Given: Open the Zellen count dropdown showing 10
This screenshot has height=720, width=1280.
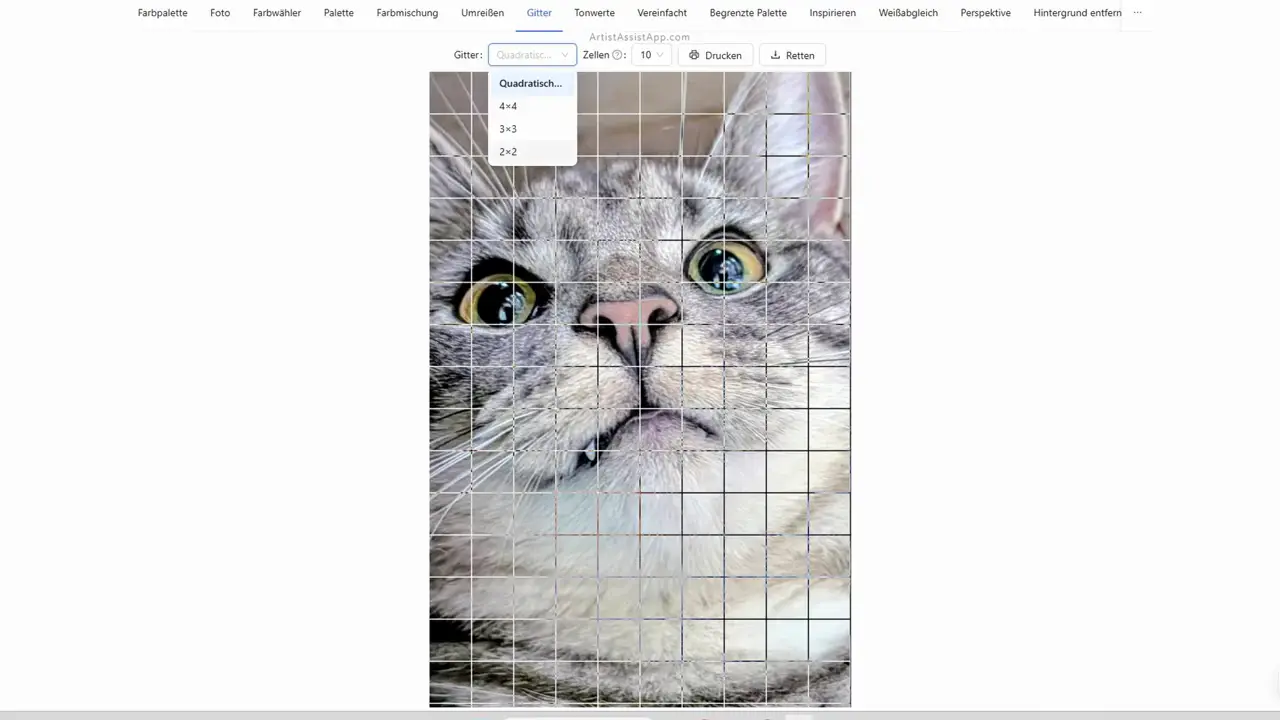Looking at the screenshot, I should pyautogui.click(x=651, y=56).
